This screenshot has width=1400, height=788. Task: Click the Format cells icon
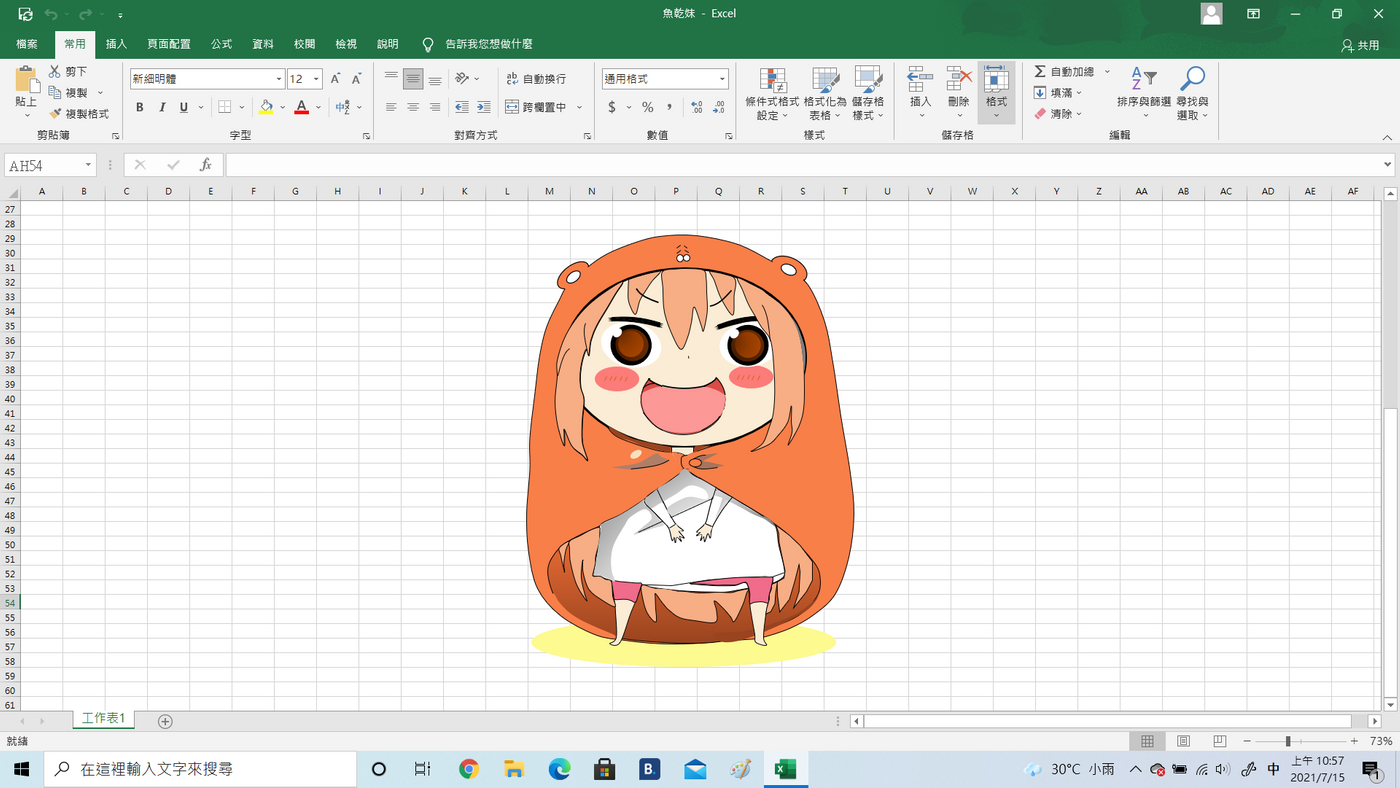pyautogui.click(x=996, y=79)
